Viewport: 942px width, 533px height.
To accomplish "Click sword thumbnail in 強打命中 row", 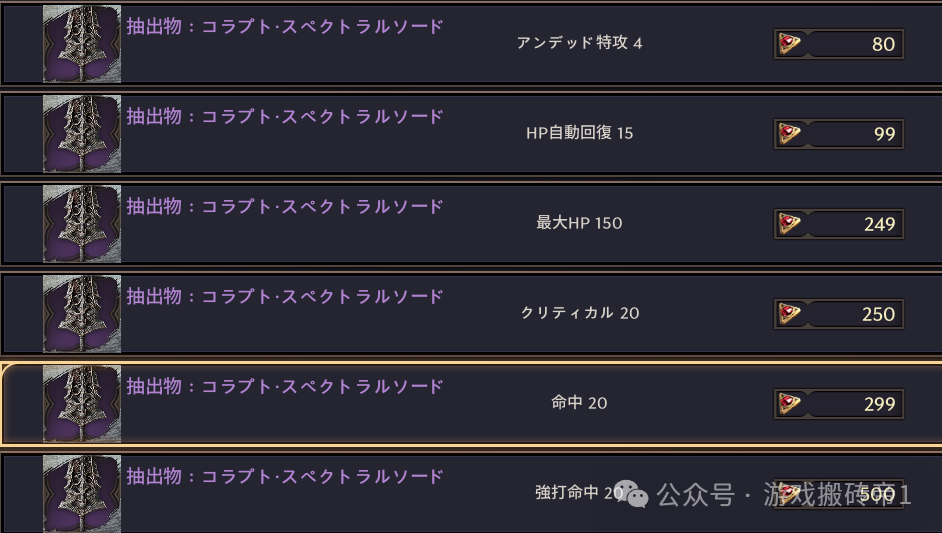I will click(x=82, y=493).
